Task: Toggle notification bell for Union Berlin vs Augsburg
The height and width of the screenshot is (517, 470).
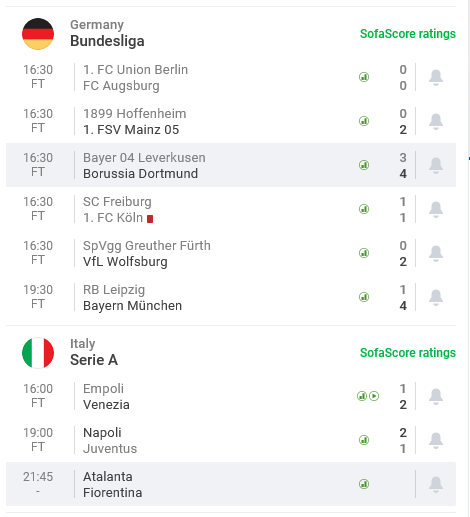Action: pos(436,78)
